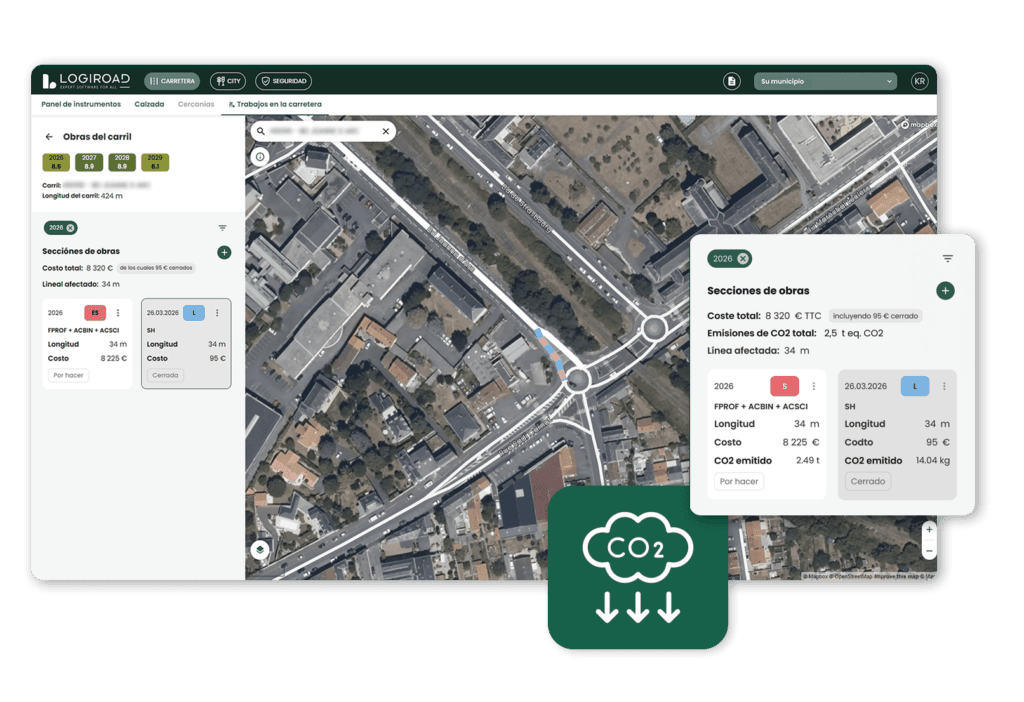Viewport: 1024px width, 702px height.
Task: Switch to Calzada tab
Action: 149,104
